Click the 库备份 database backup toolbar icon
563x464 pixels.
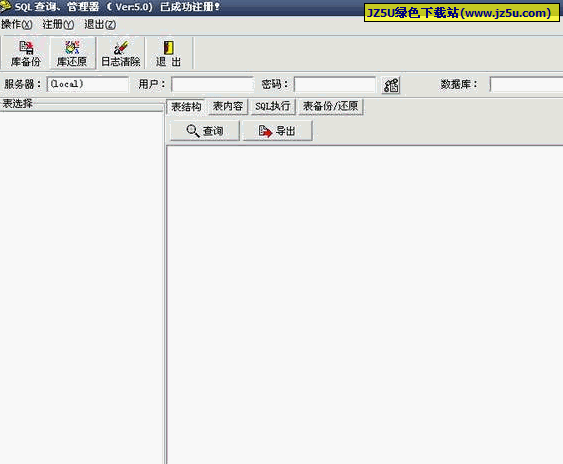[26, 53]
